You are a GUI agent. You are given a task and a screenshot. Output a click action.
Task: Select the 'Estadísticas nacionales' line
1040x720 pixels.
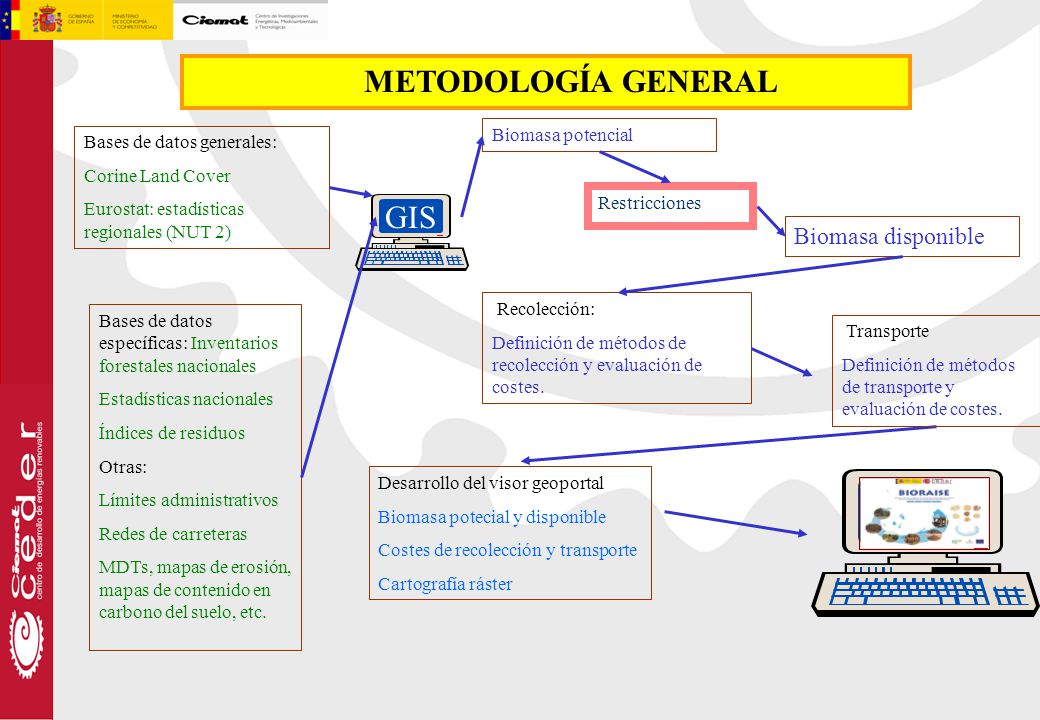coord(186,399)
